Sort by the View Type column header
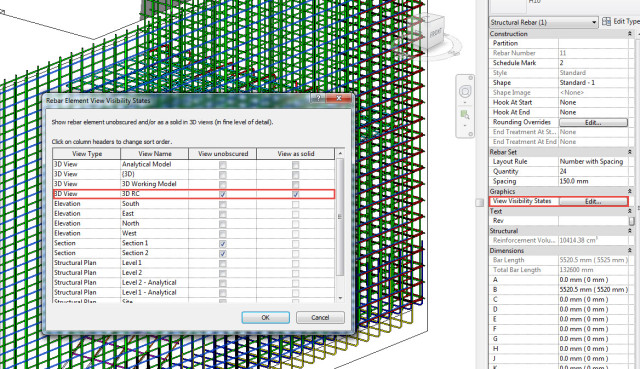The height and width of the screenshot is (369, 640). click(87, 154)
